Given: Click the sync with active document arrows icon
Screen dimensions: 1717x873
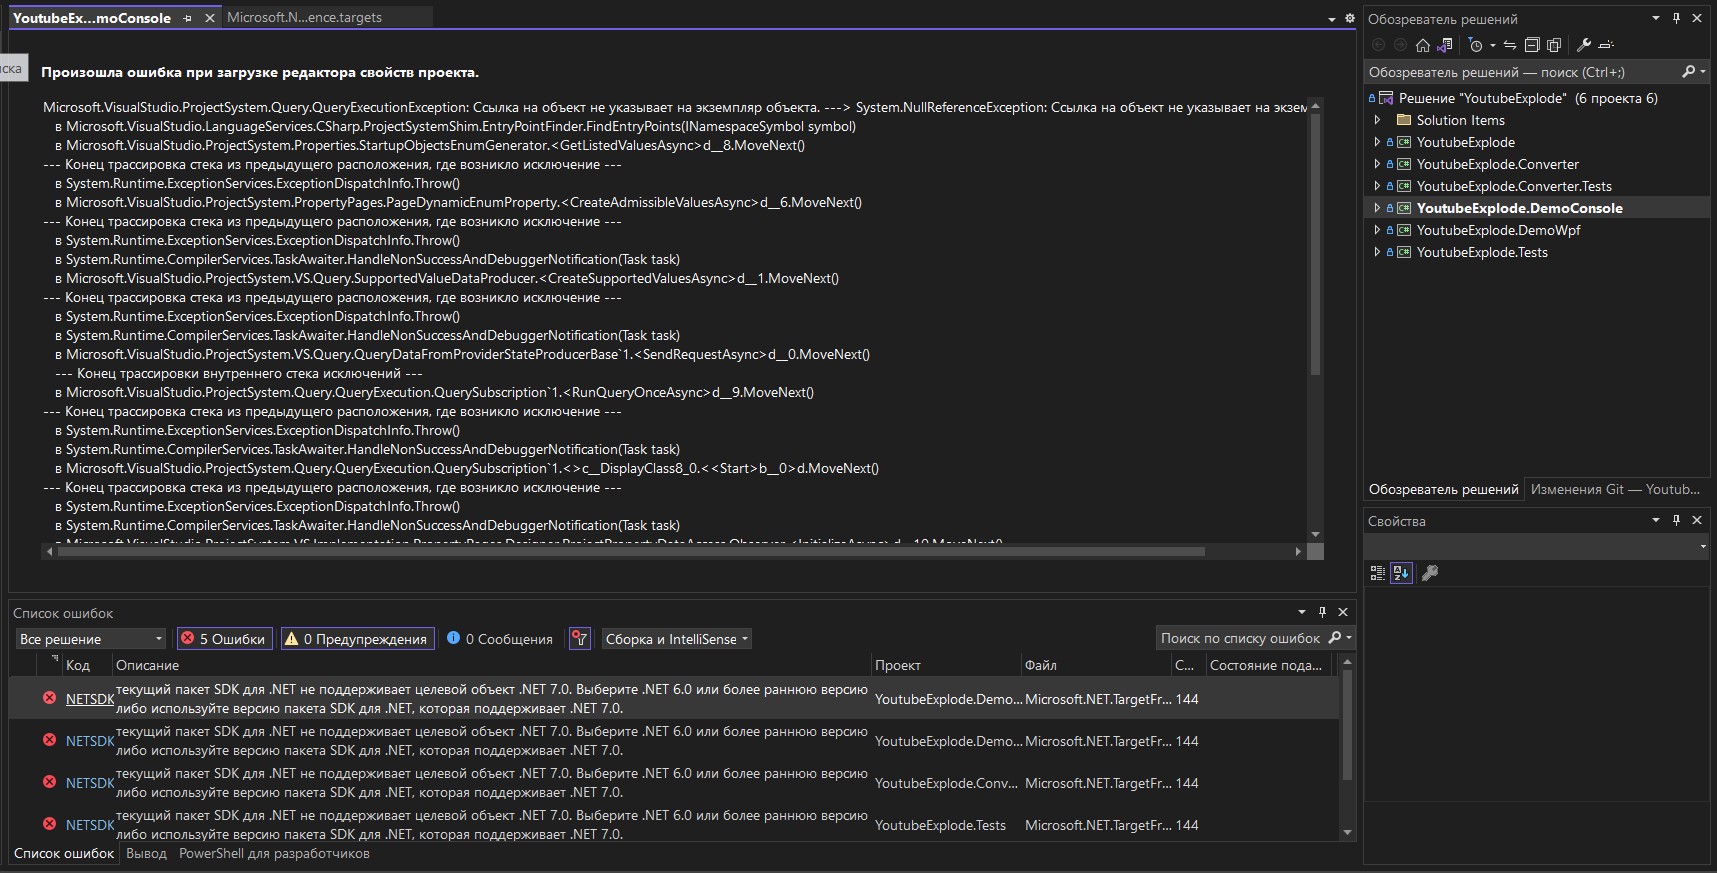Looking at the screenshot, I should (1510, 45).
